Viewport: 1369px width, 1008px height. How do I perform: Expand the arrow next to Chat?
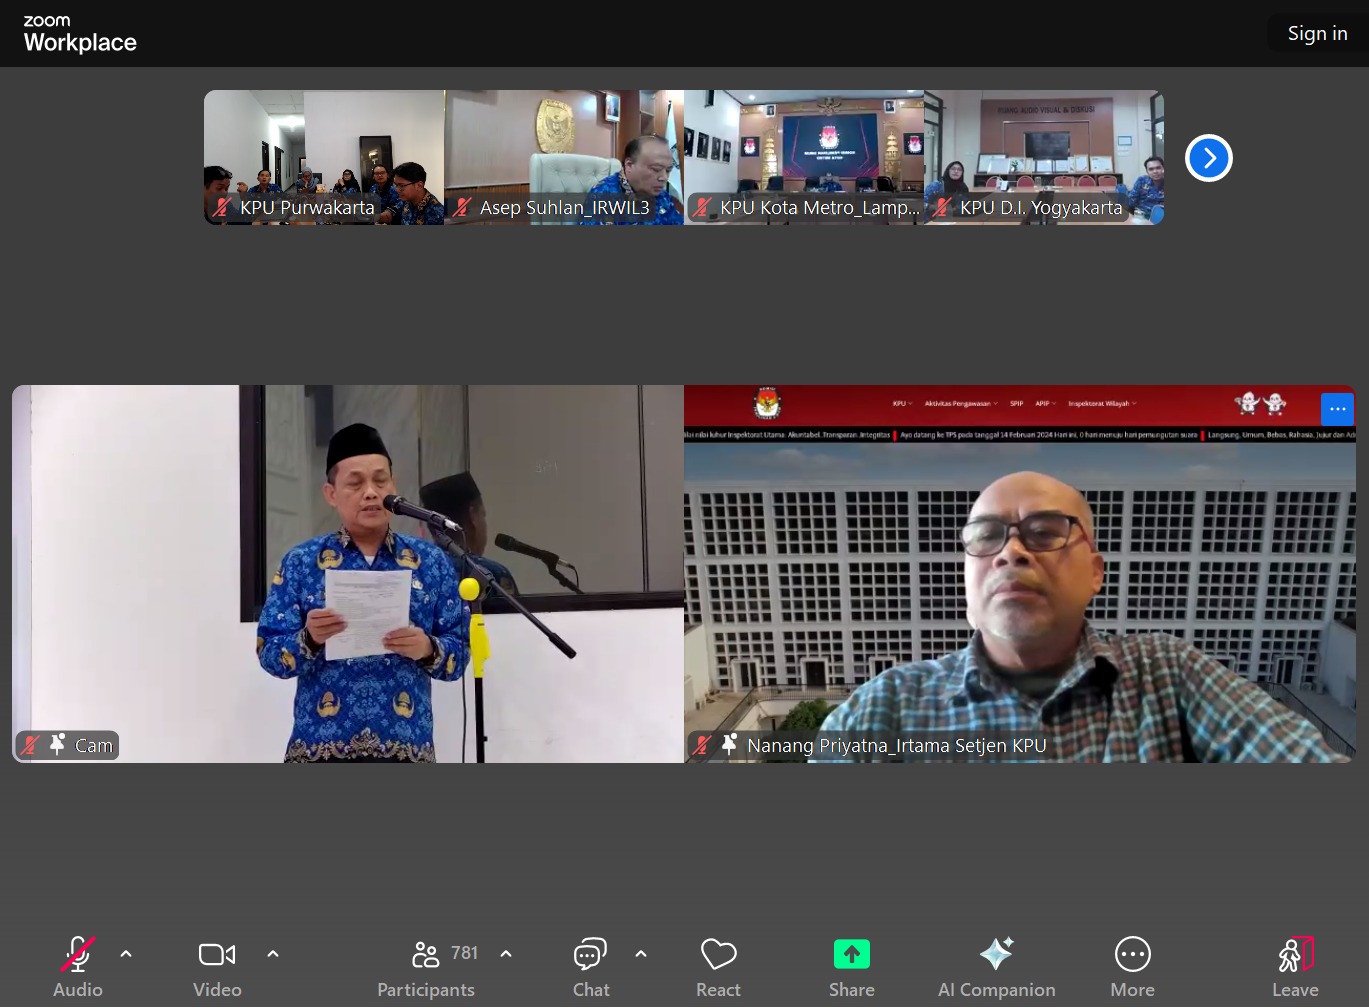[641, 954]
